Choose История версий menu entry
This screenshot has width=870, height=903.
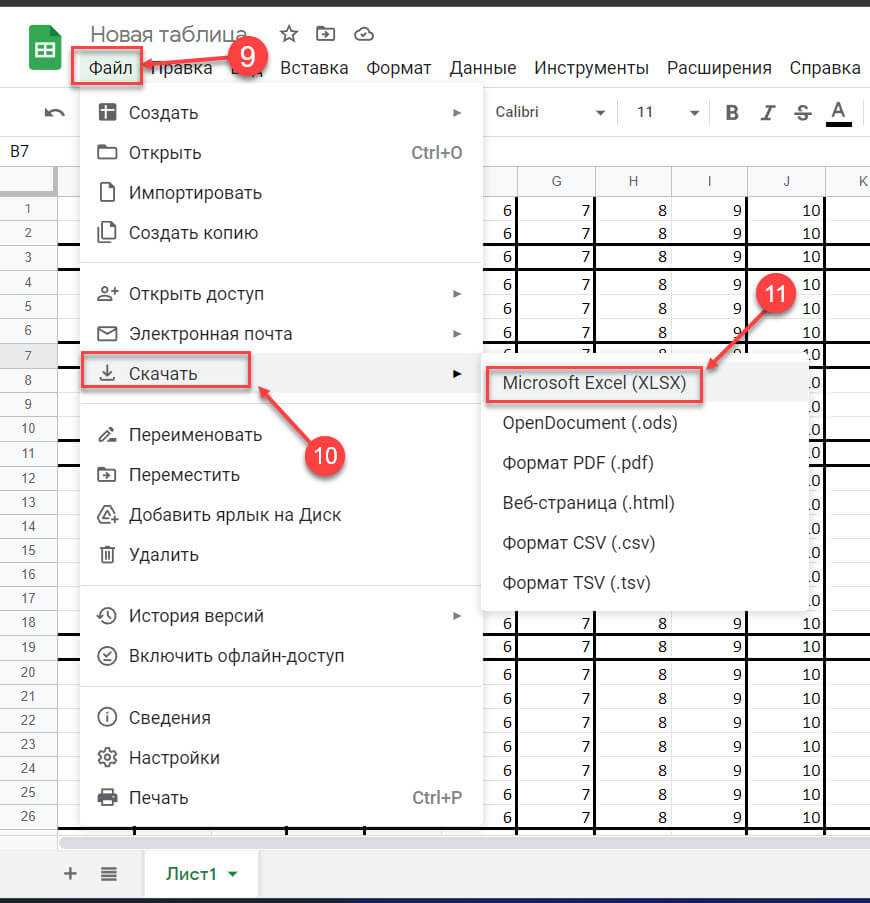coord(281,616)
